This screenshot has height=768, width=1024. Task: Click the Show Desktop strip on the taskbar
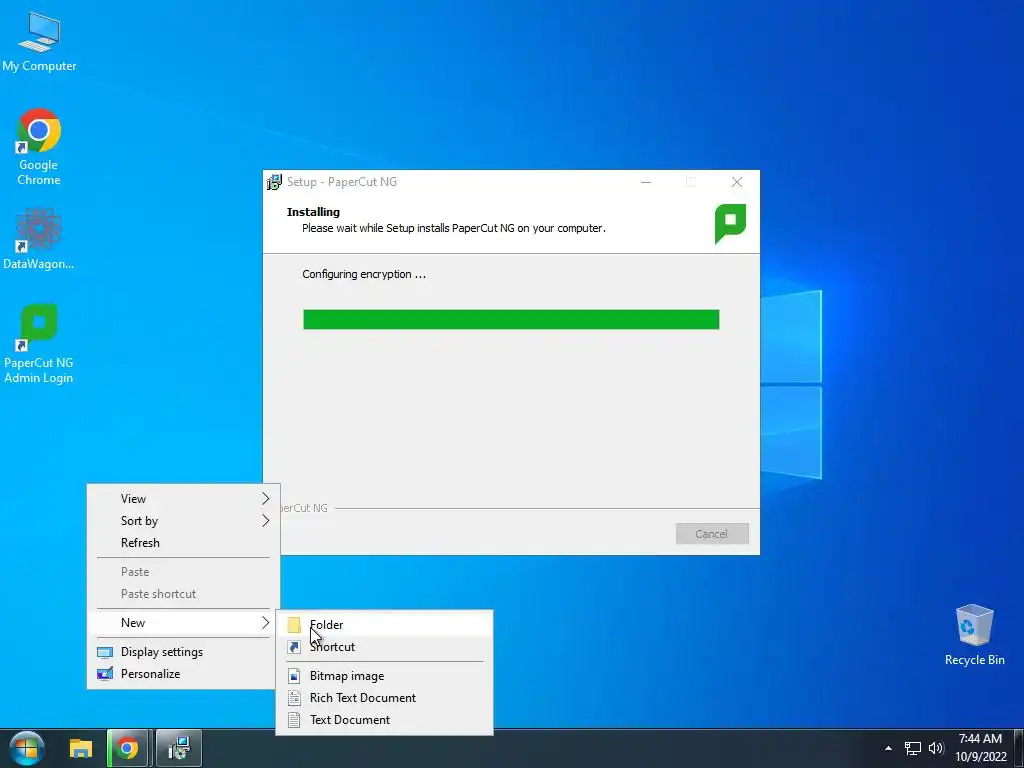pos(1018,748)
